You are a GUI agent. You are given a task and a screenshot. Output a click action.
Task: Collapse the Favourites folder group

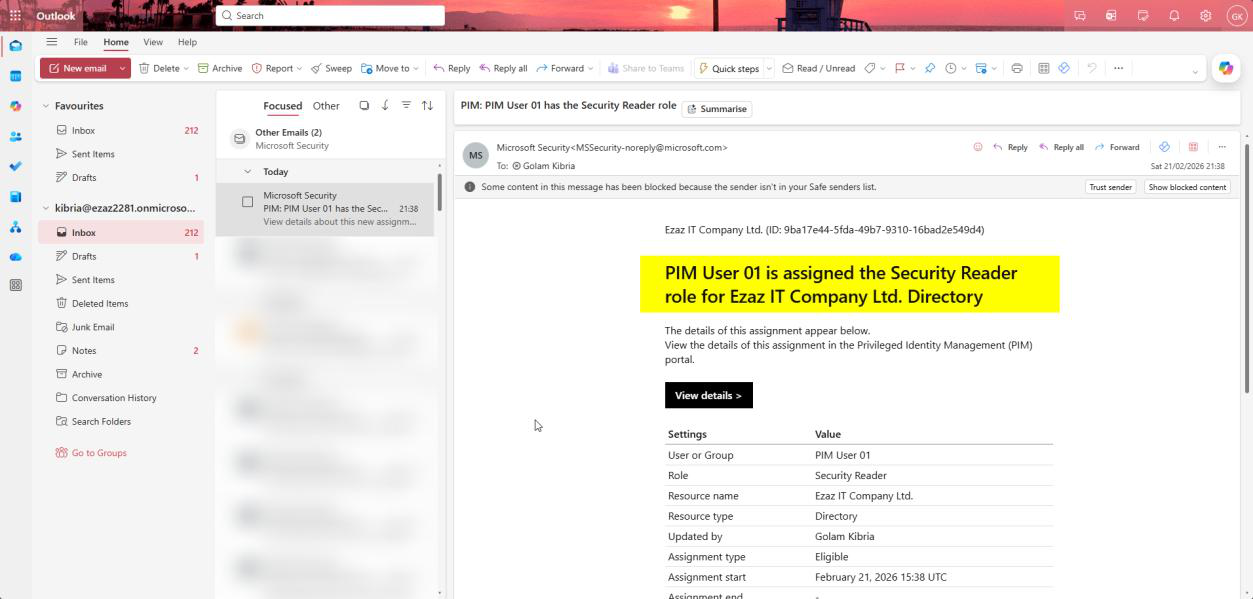[x=45, y=105]
